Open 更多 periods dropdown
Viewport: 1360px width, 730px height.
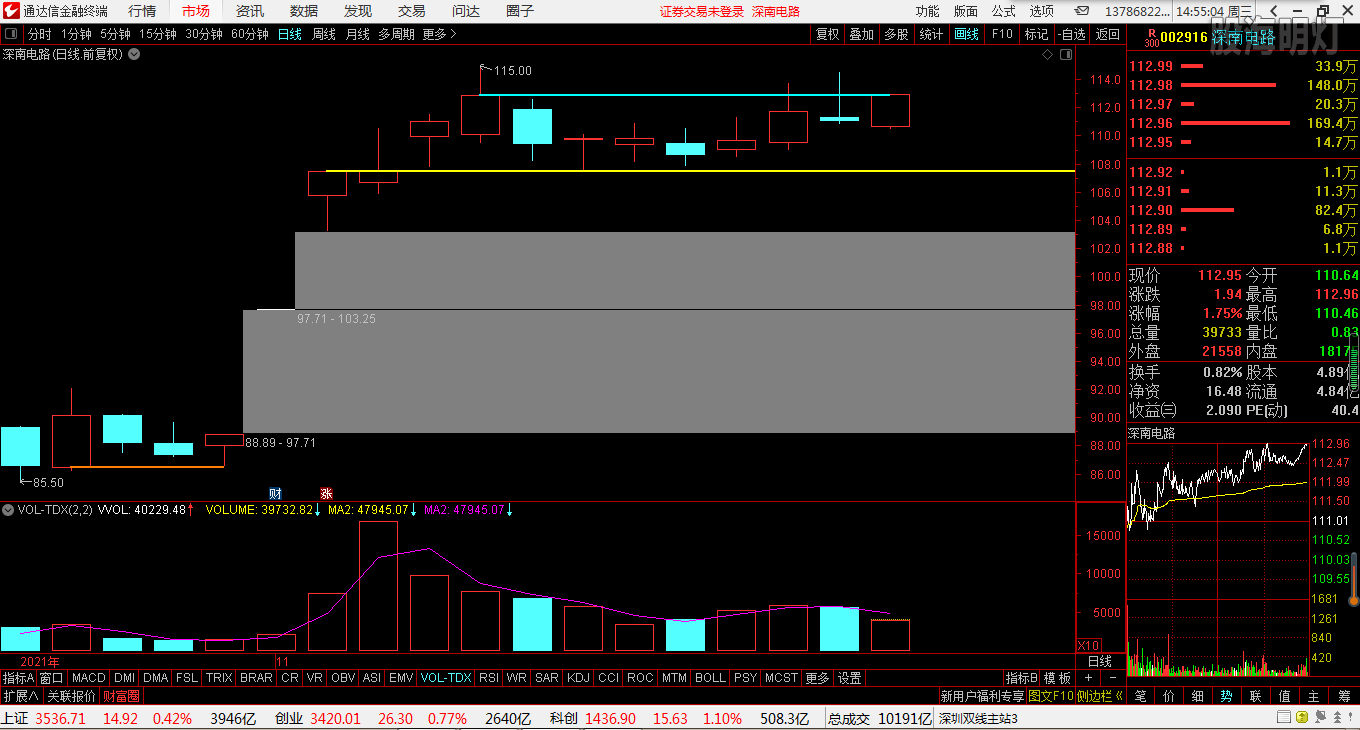[x=439, y=33]
